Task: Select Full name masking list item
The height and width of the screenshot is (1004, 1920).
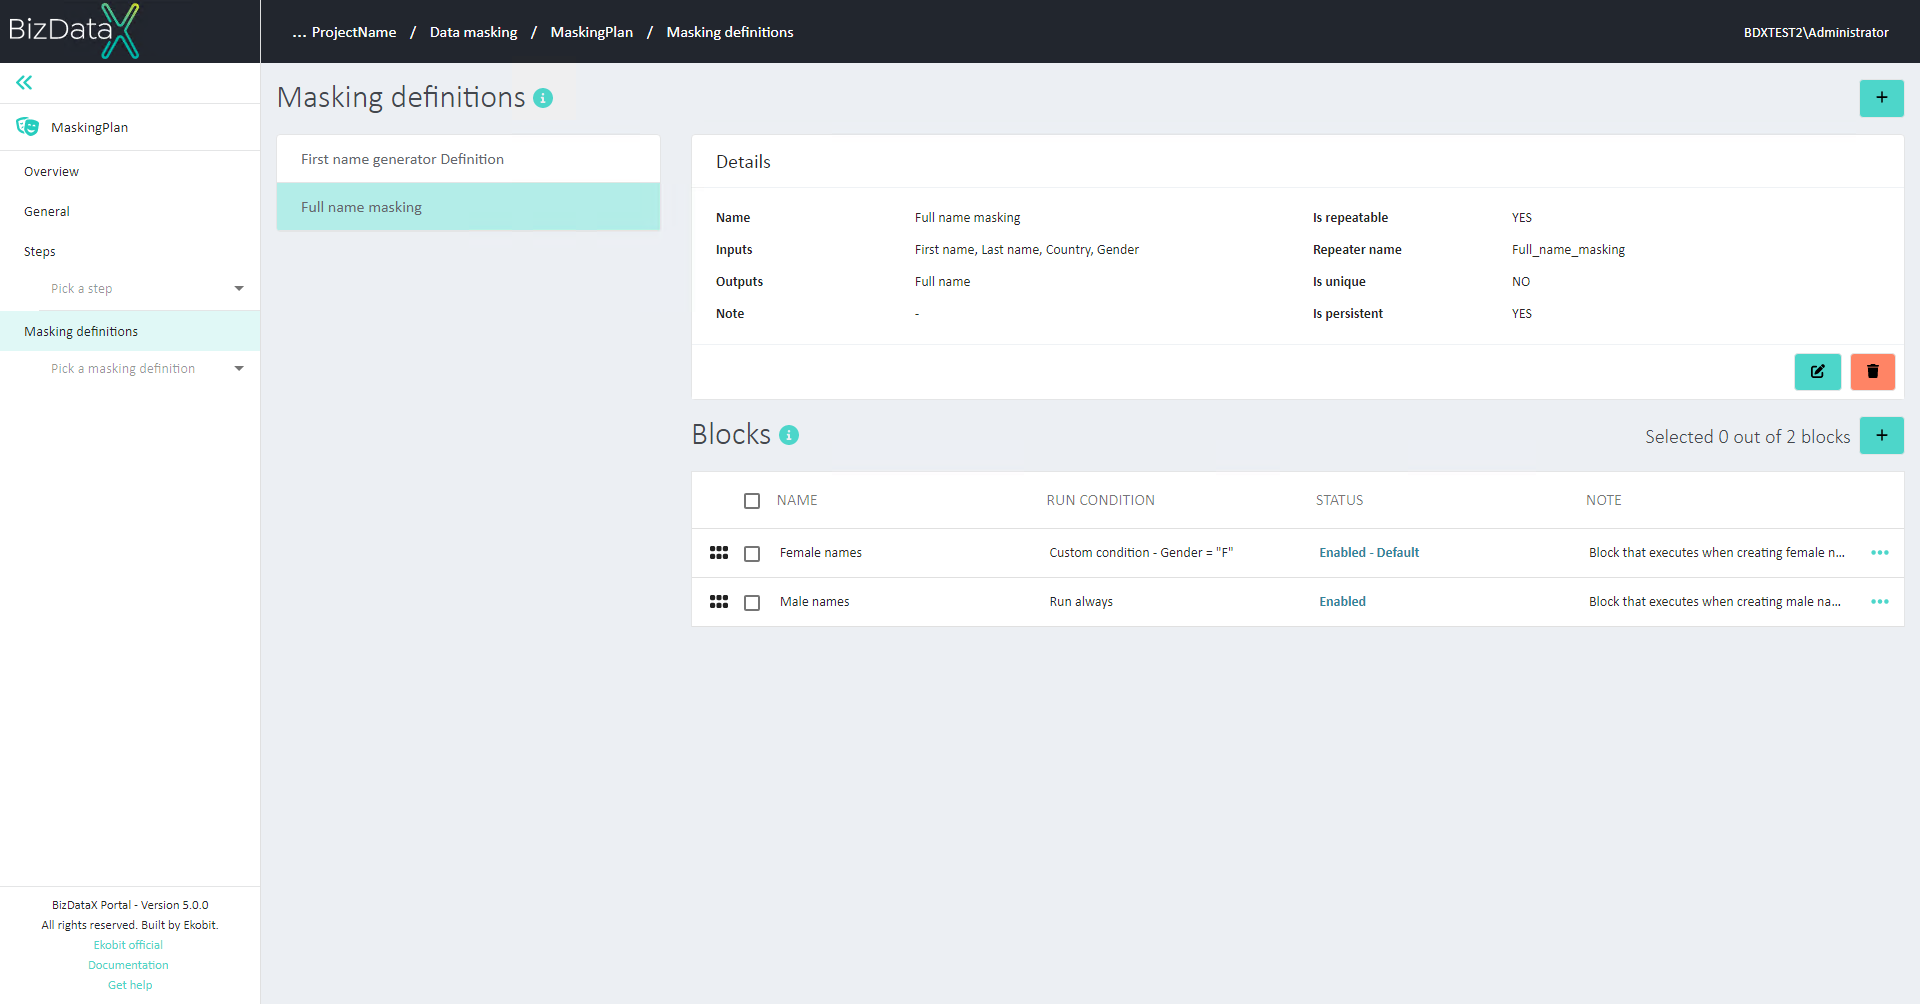Action: coord(468,207)
